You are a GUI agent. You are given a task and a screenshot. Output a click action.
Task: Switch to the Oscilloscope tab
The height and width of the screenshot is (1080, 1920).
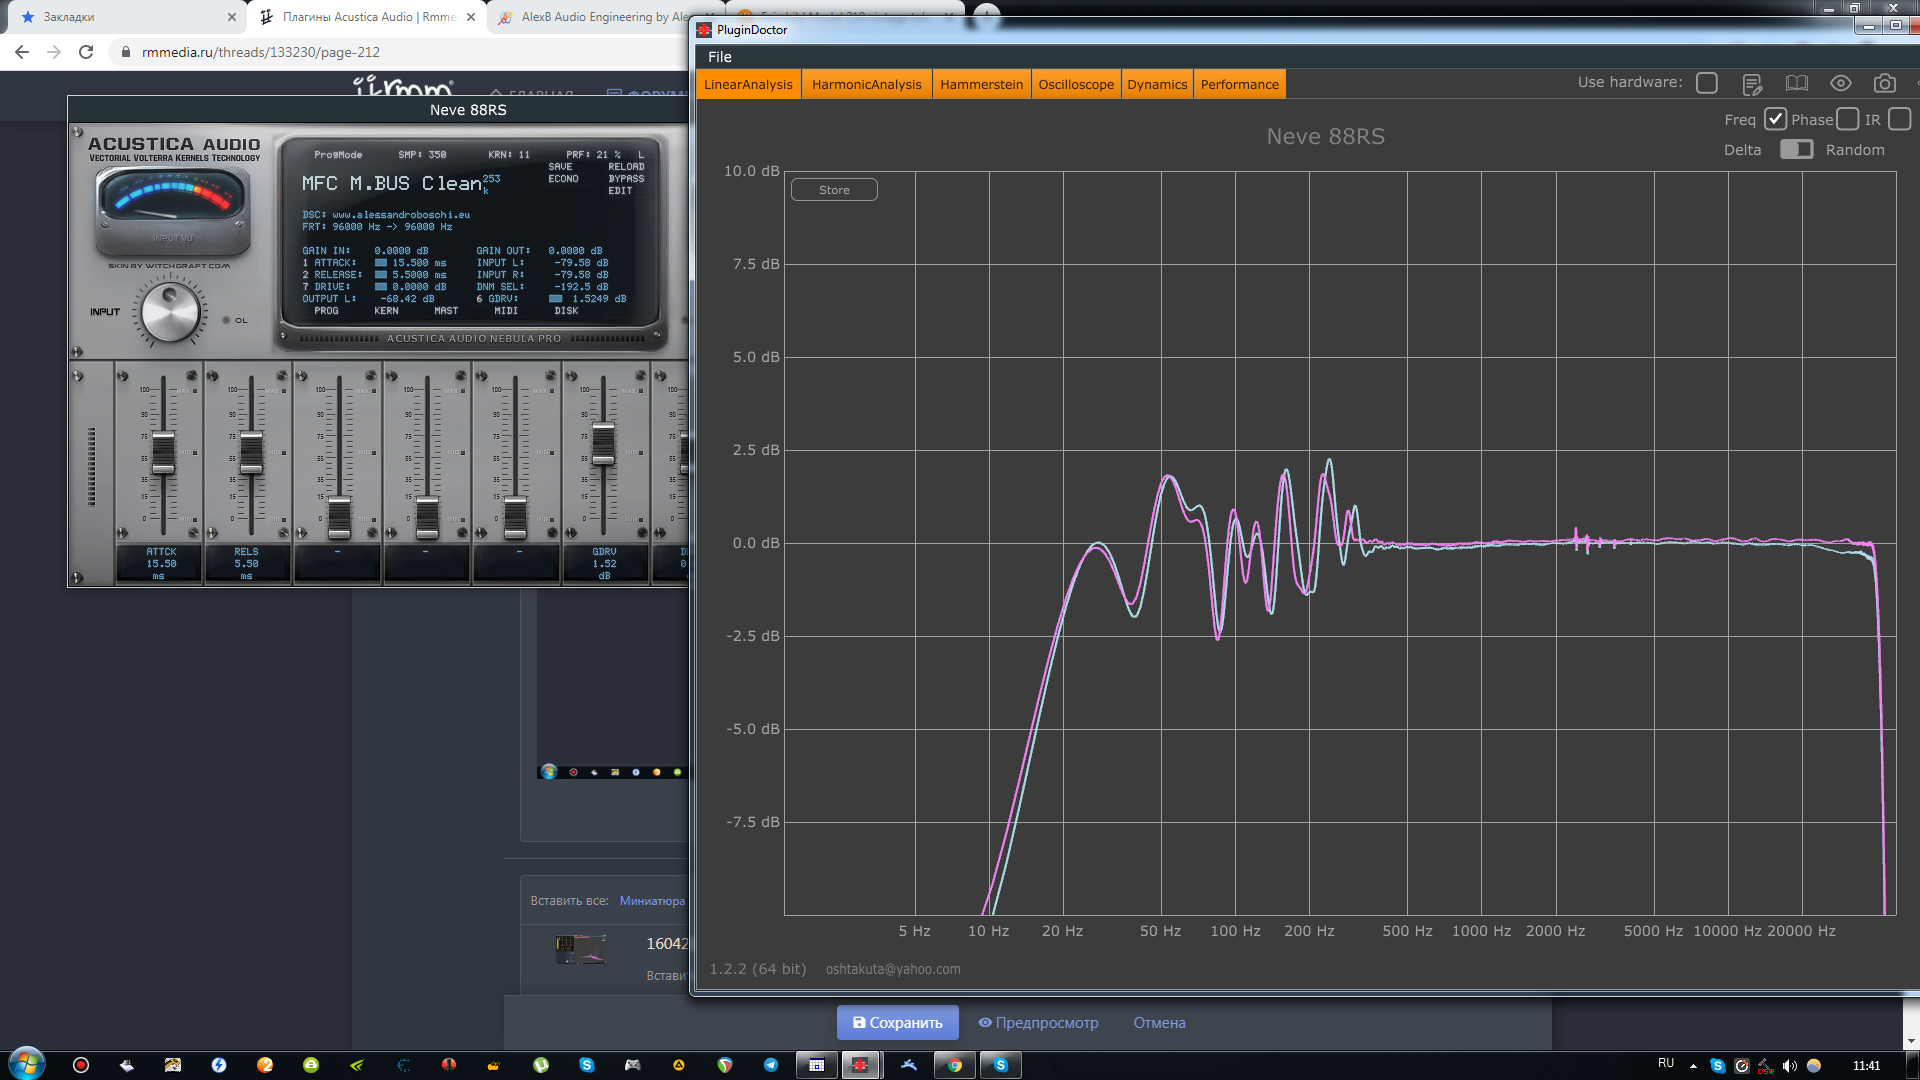pos(1075,84)
